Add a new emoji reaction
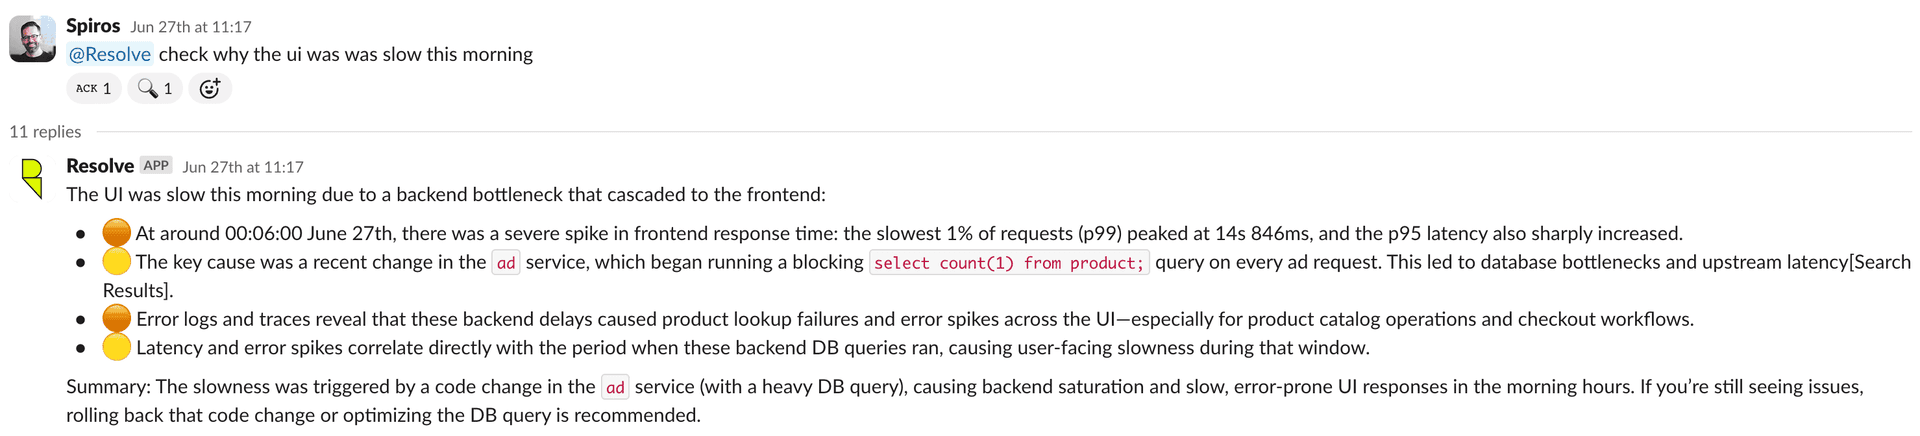Viewport: 1920px width, 436px height. point(209,88)
